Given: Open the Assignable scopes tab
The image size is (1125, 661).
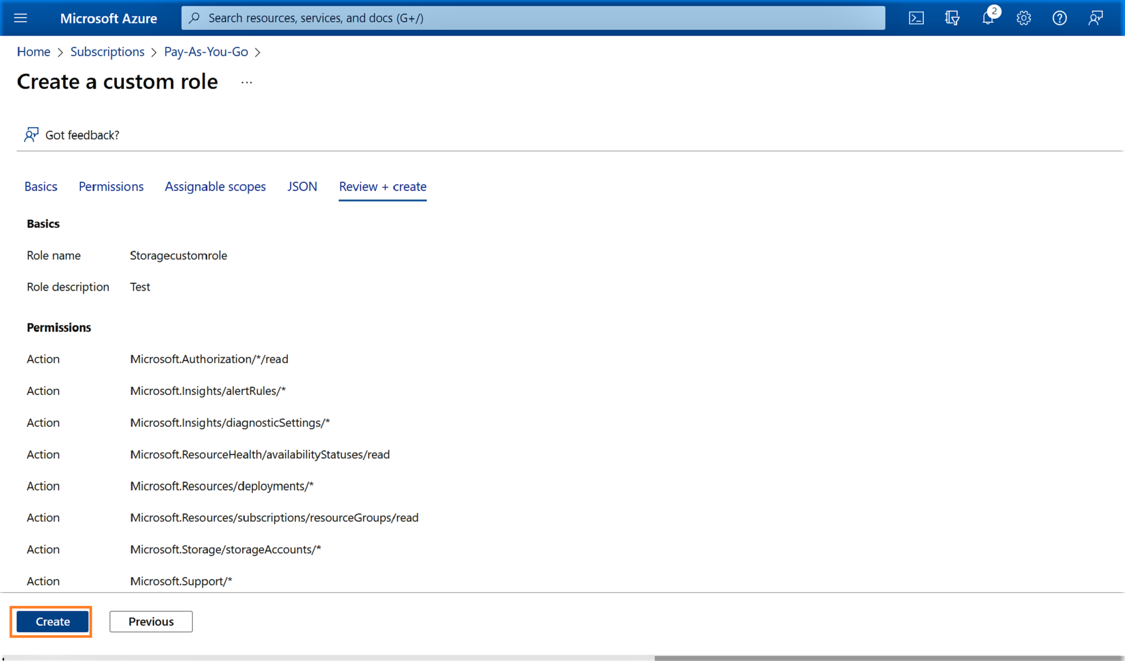Looking at the screenshot, I should [215, 187].
